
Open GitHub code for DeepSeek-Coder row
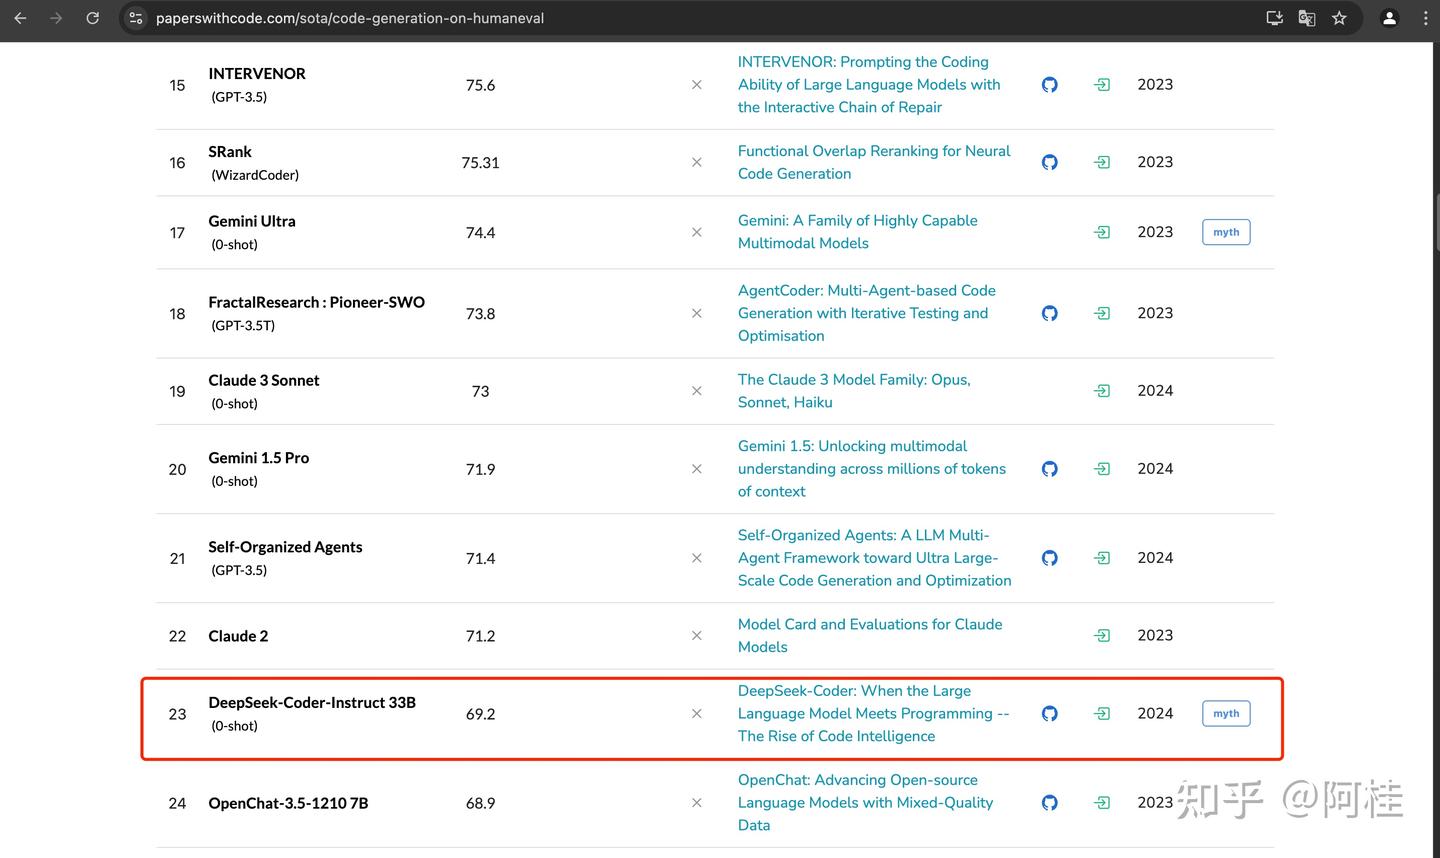(1049, 714)
